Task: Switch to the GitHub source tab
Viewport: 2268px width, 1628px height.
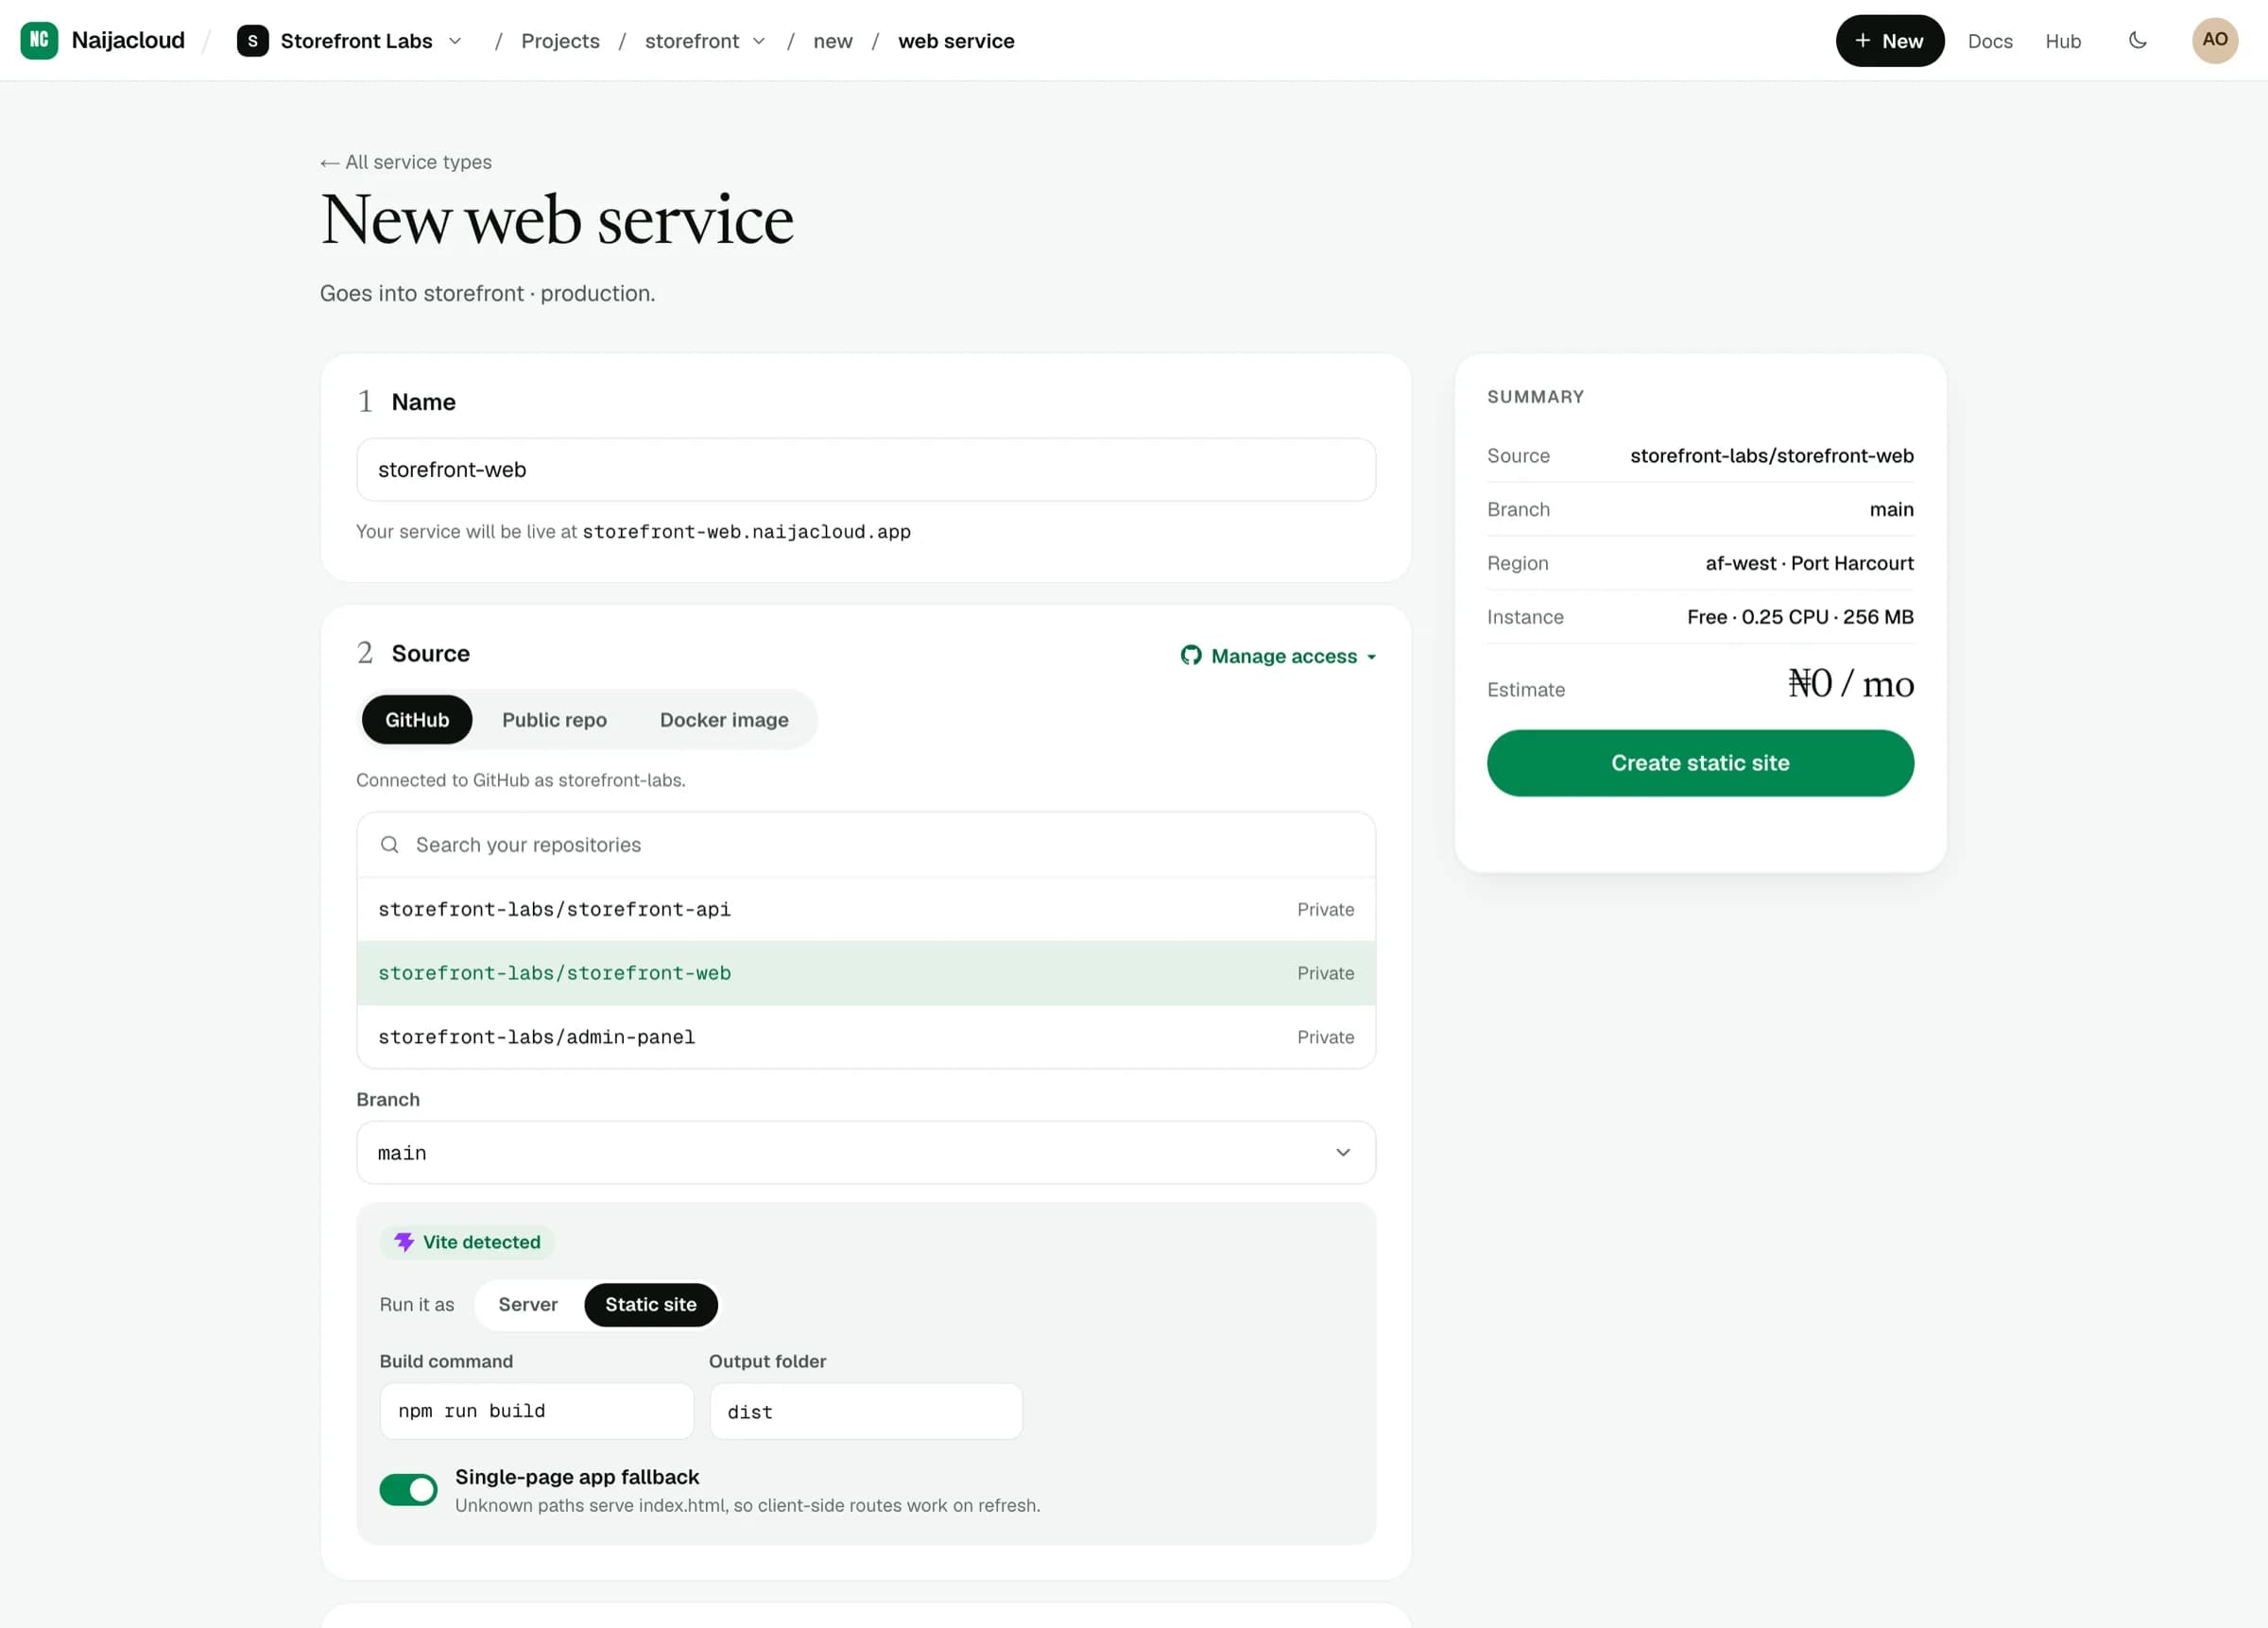Action: point(416,719)
